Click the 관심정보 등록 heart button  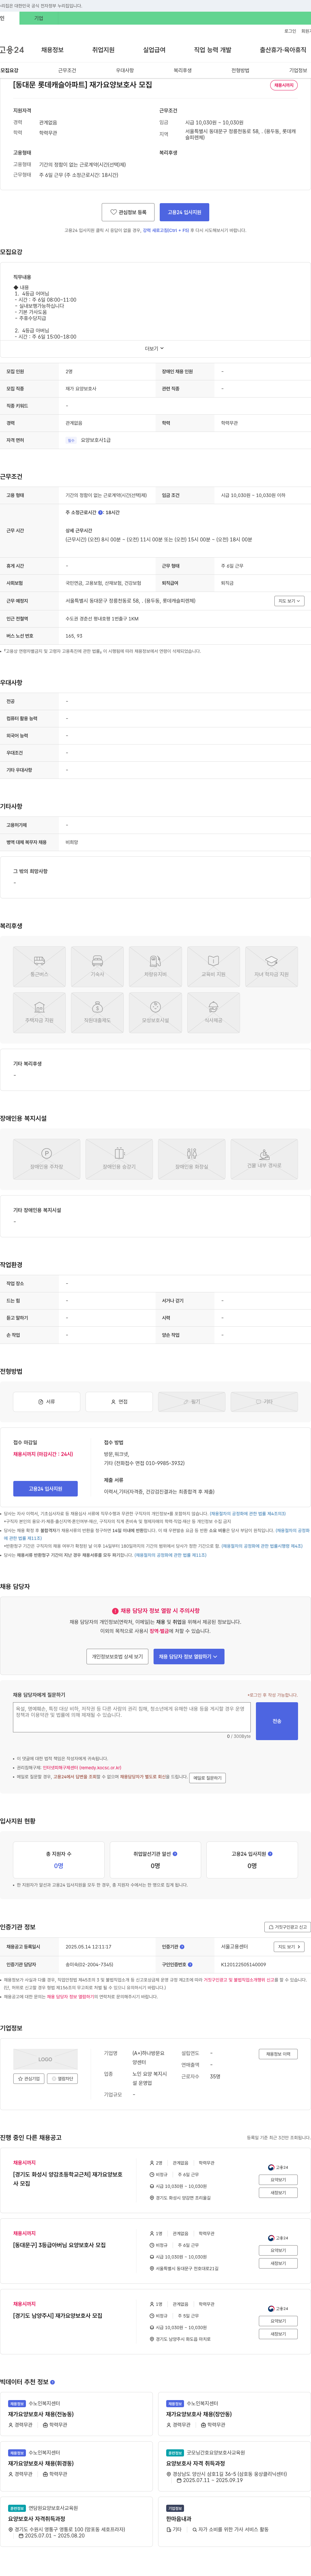coord(128,212)
